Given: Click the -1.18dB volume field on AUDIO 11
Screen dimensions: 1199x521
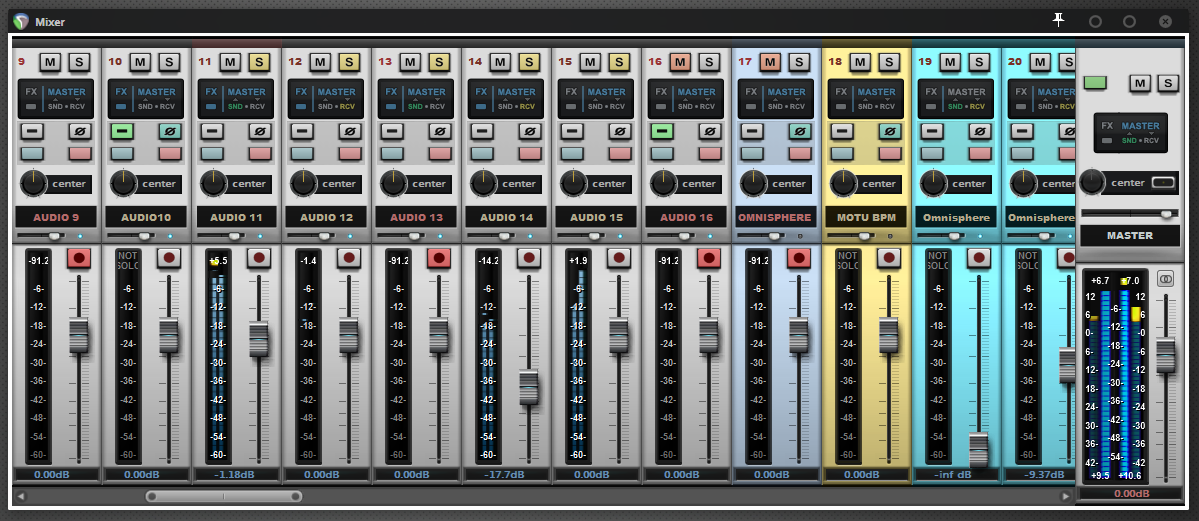Looking at the screenshot, I should click(x=236, y=474).
